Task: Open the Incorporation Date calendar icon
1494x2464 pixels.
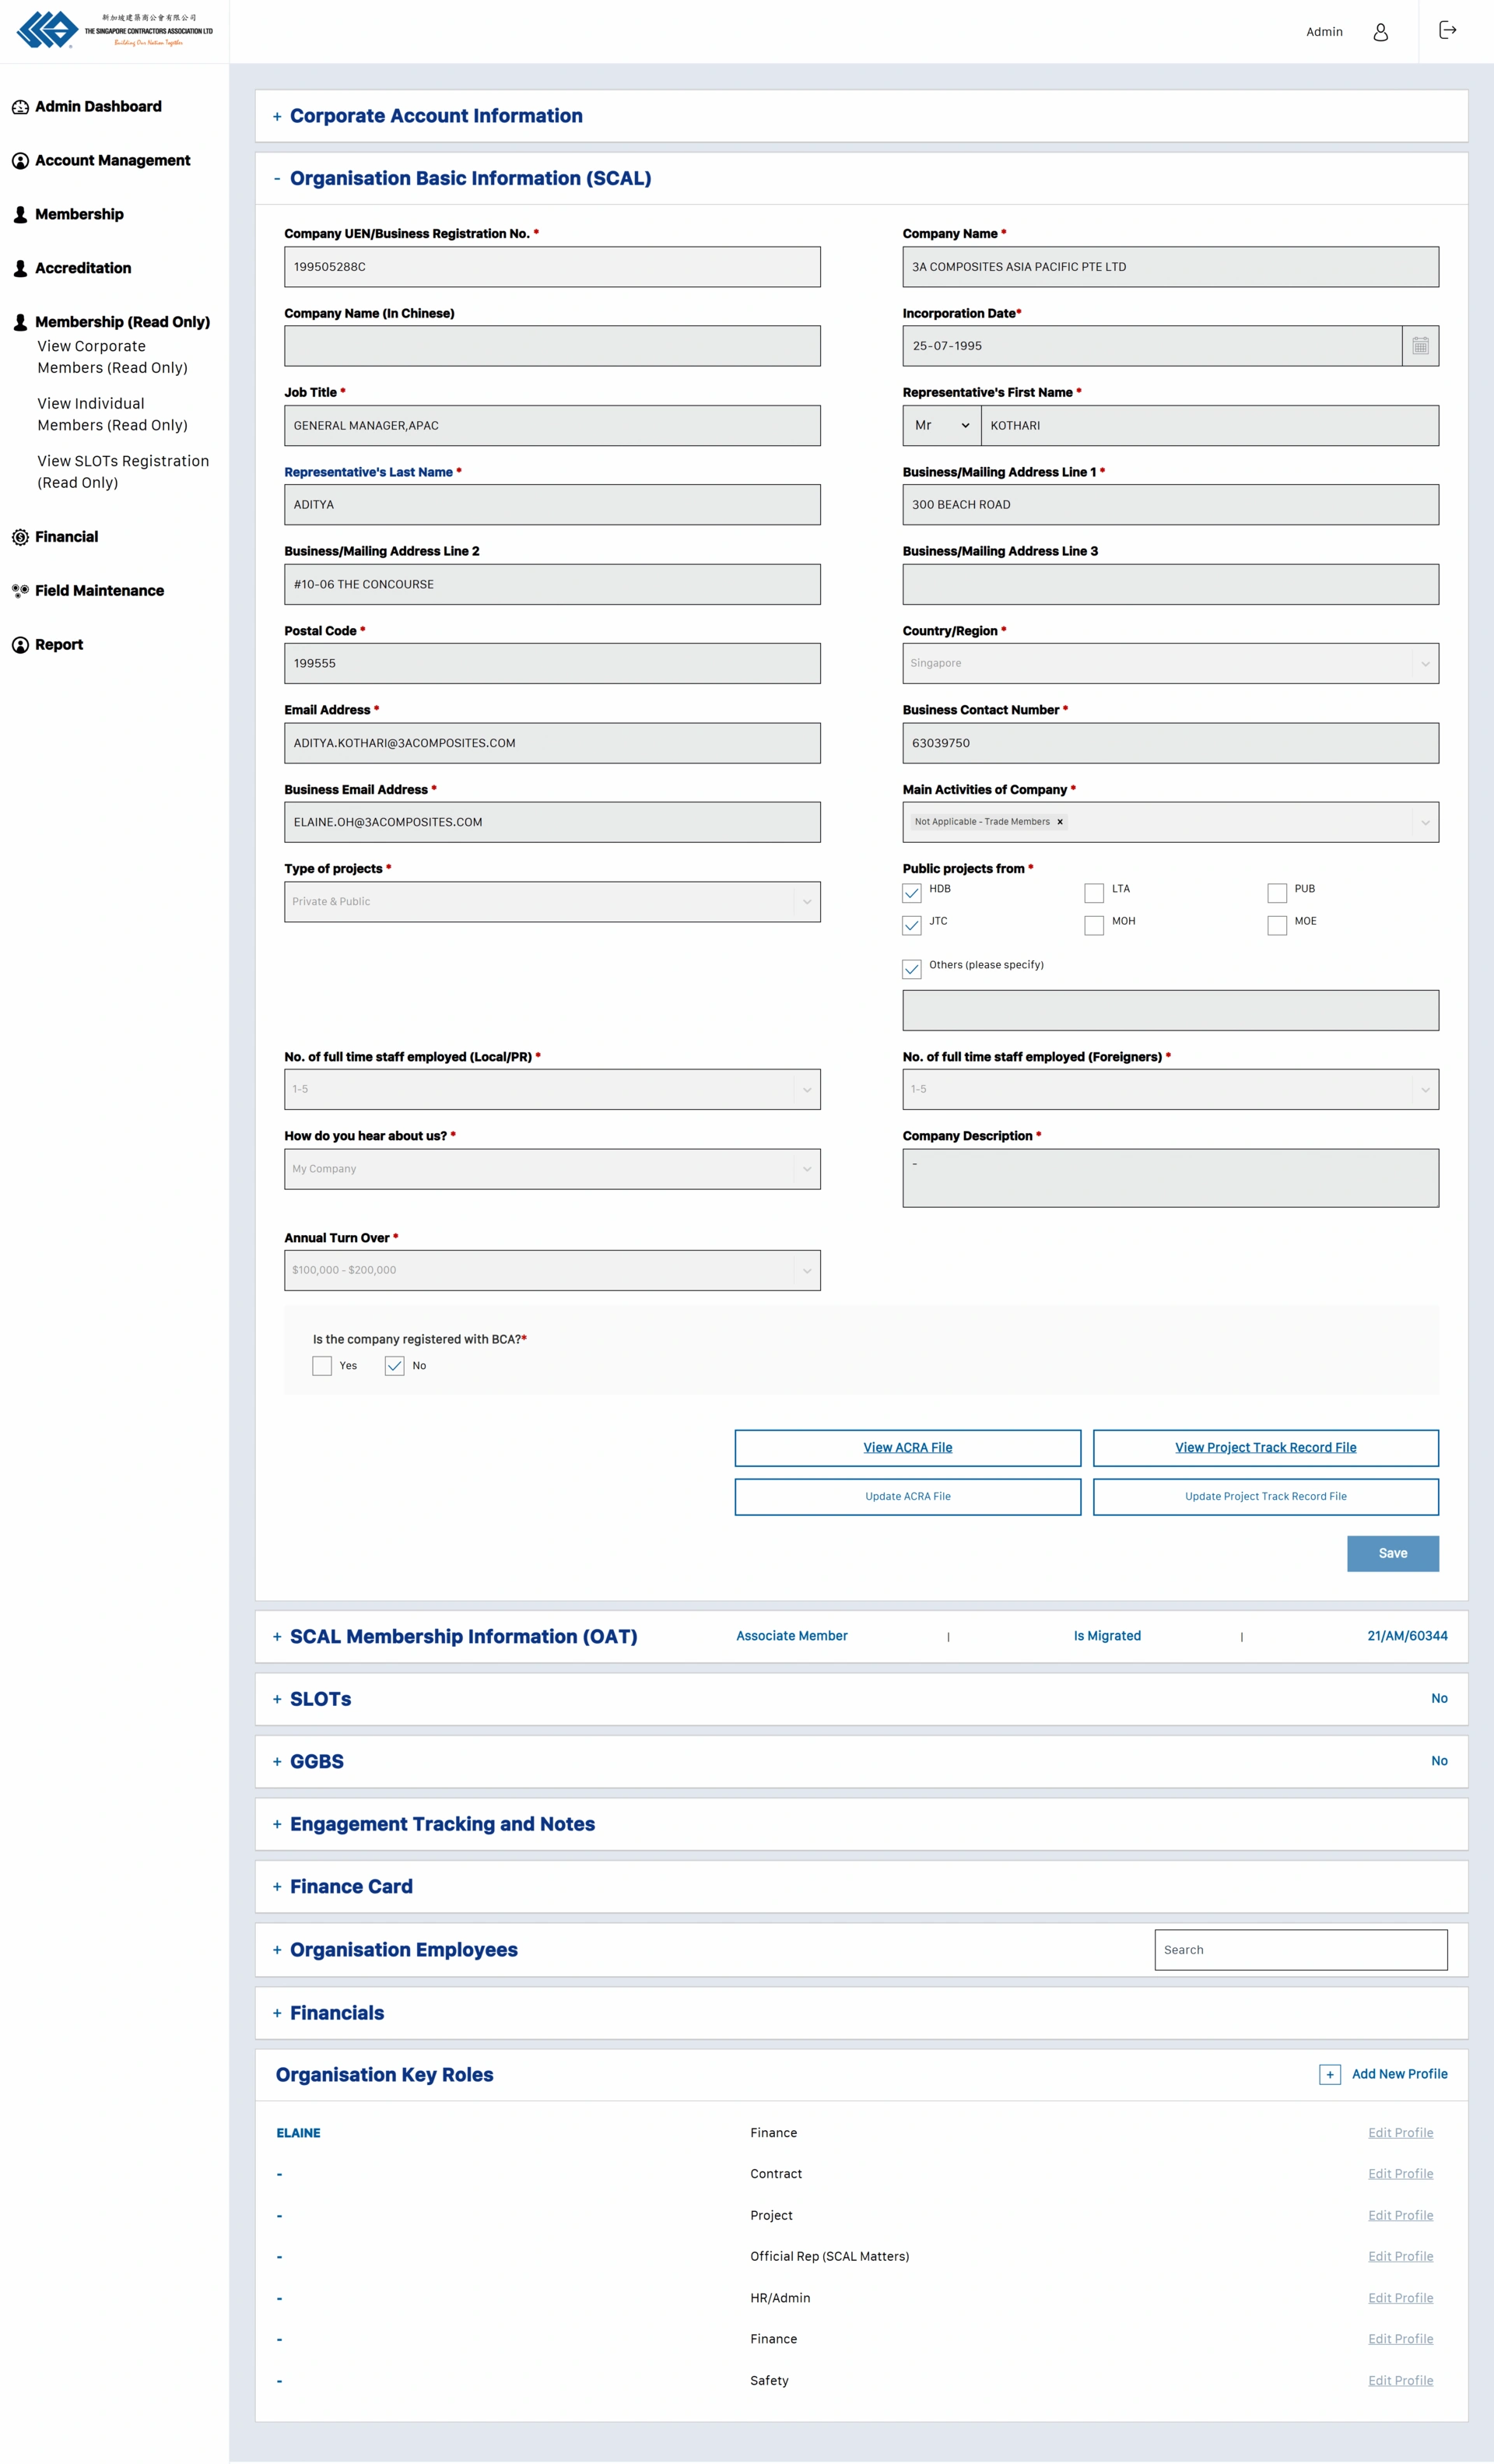Action: click(x=1419, y=346)
